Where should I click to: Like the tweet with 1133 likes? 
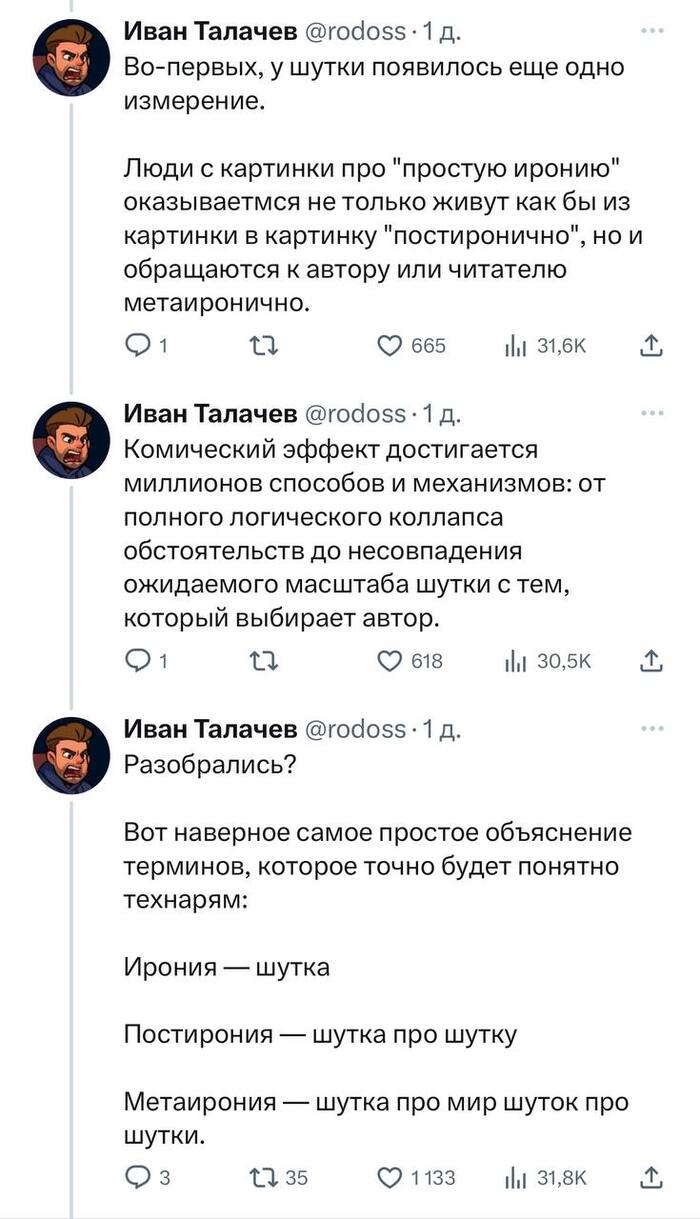[x=391, y=1177]
